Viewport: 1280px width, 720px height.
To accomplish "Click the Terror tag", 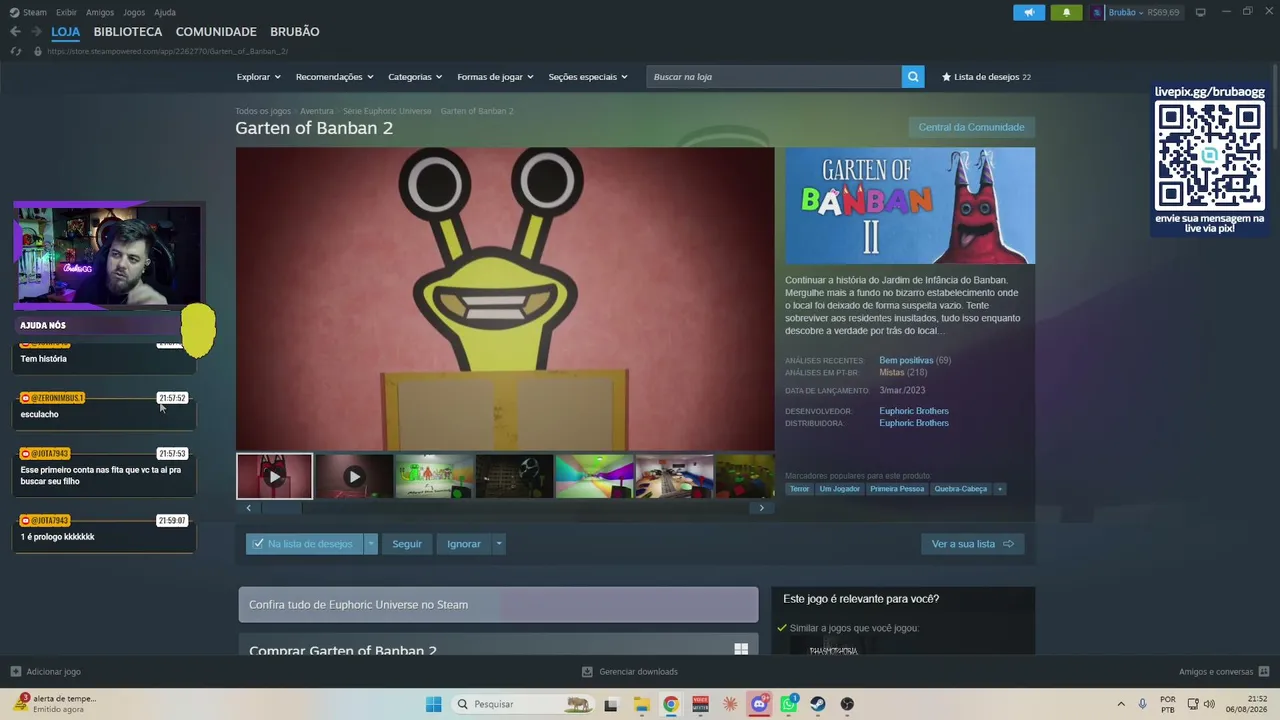I will point(799,489).
